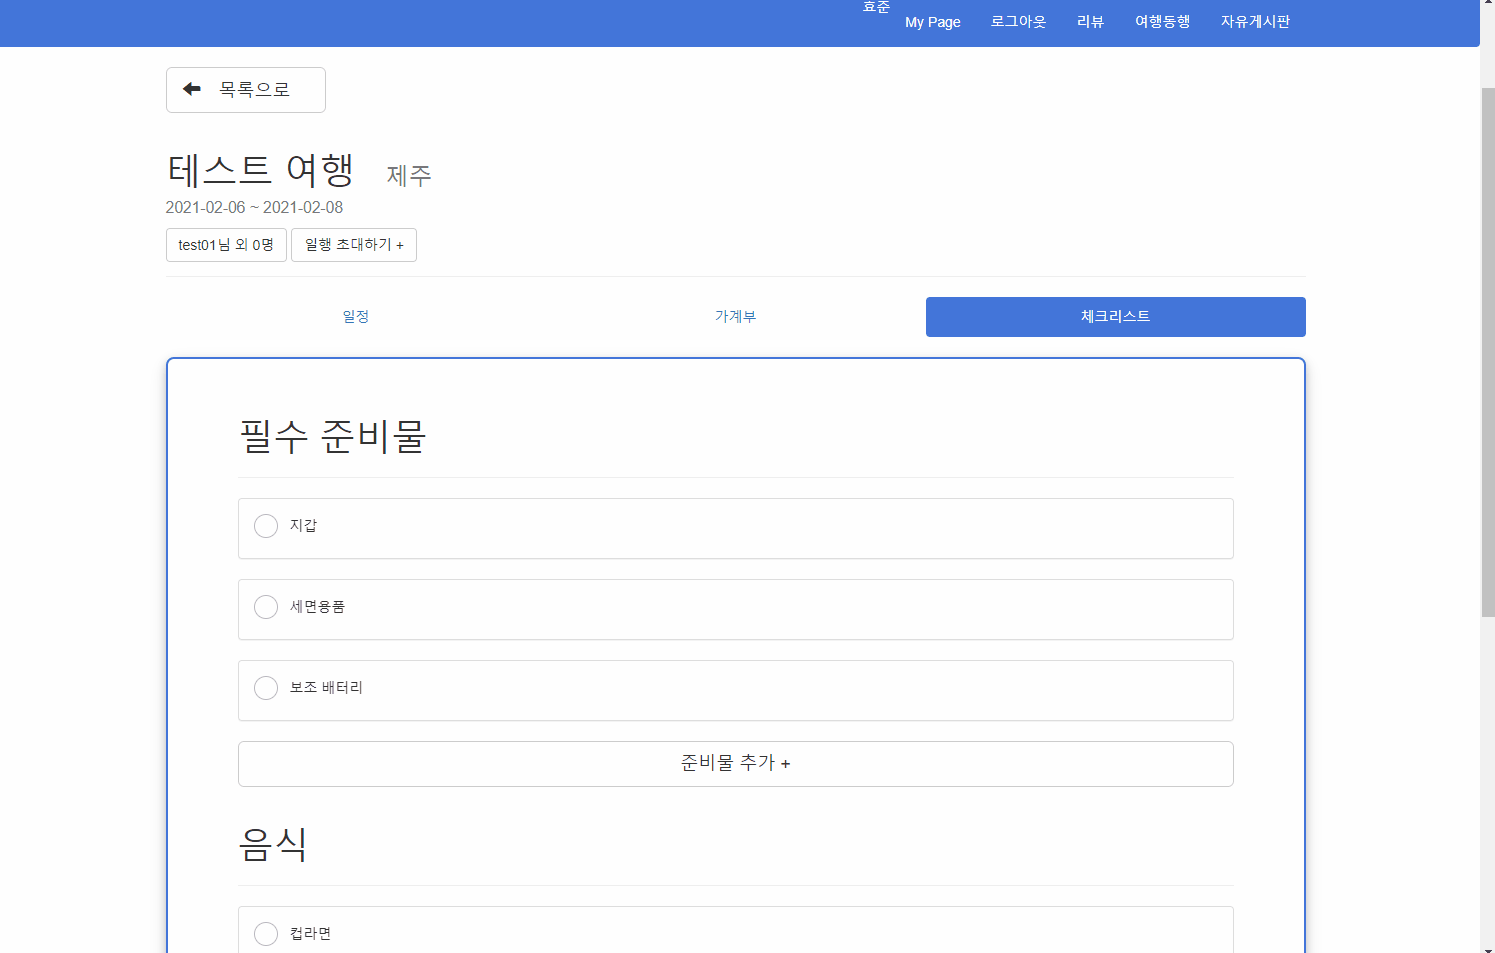Check the 지갑 item circle
The width and height of the screenshot is (1495, 953).
coord(266,526)
